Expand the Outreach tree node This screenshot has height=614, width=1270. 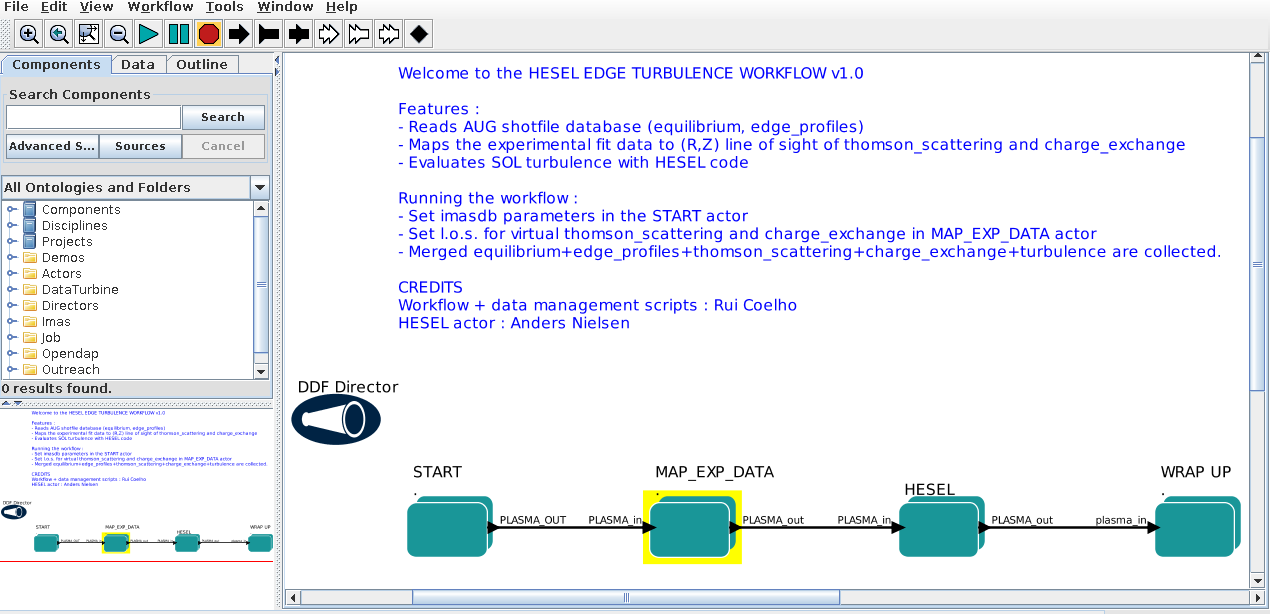click(11, 370)
